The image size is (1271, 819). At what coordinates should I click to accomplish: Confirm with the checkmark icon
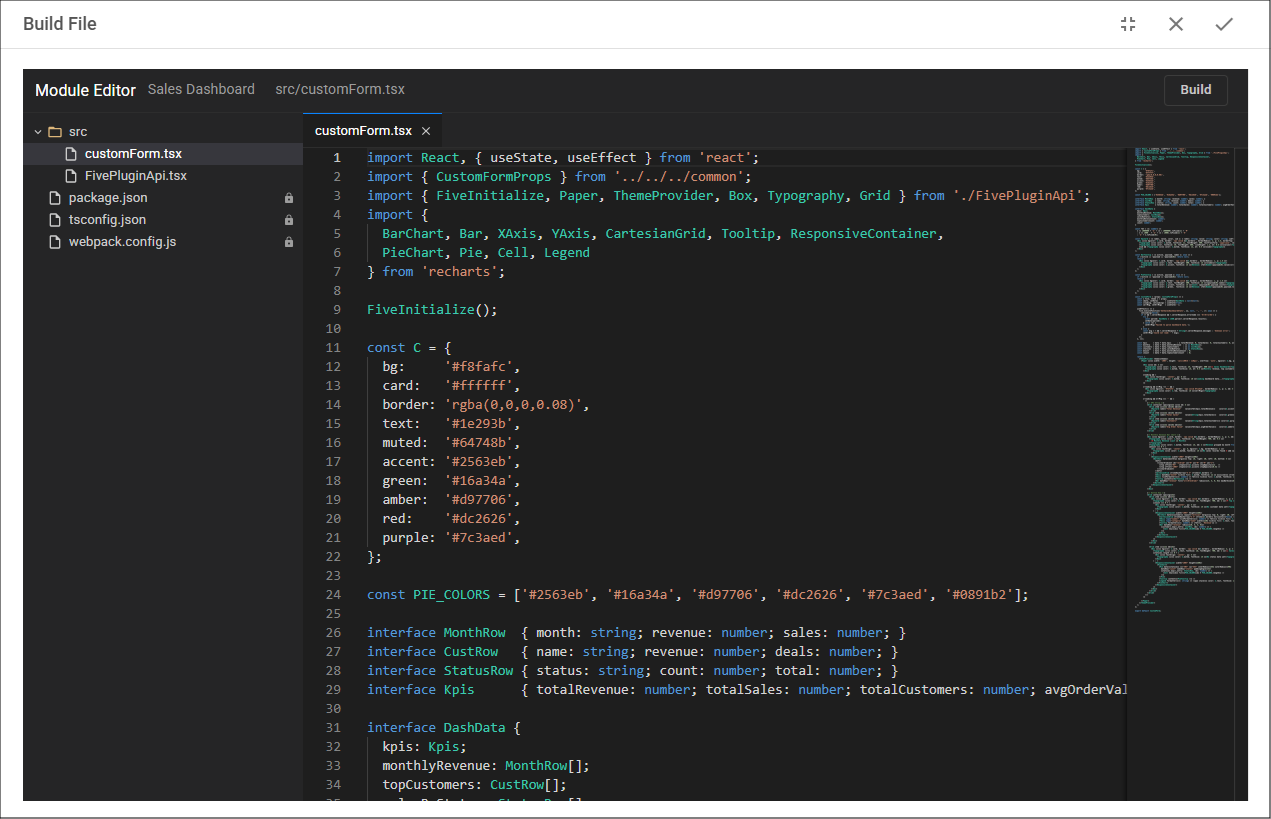point(1224,24)
